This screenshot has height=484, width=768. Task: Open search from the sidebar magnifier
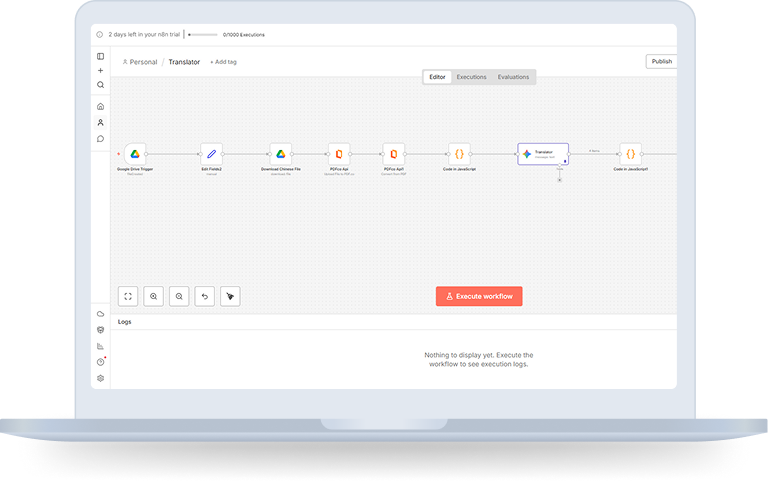coord(100,85)
